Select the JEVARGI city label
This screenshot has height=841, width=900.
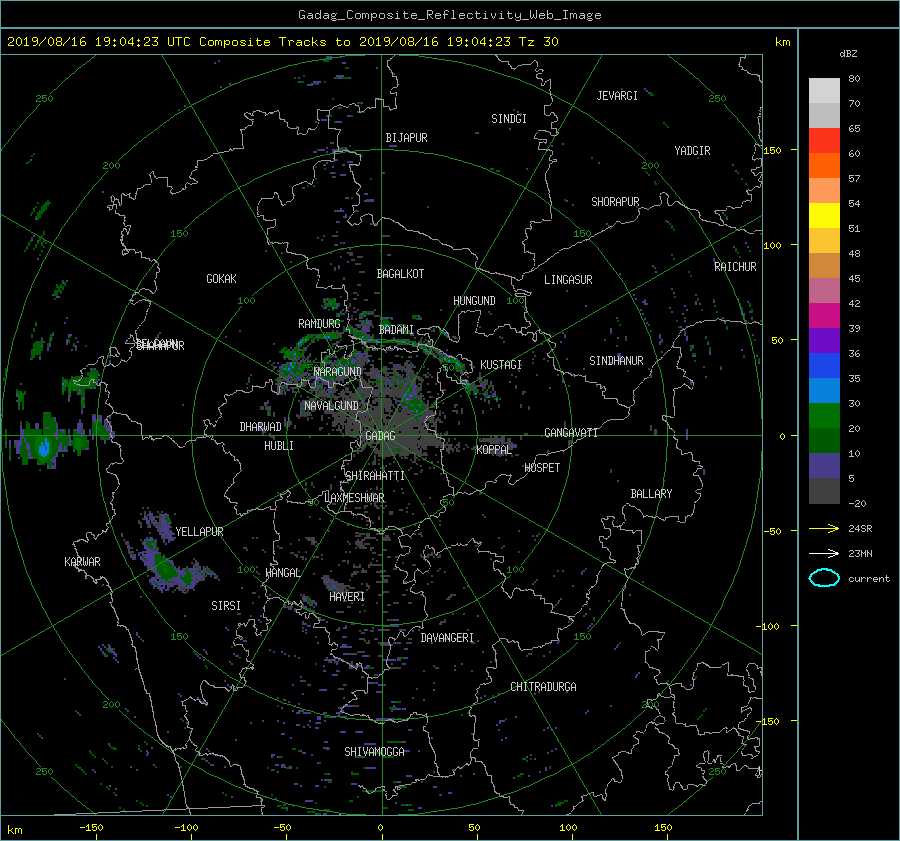pos(617,96)
